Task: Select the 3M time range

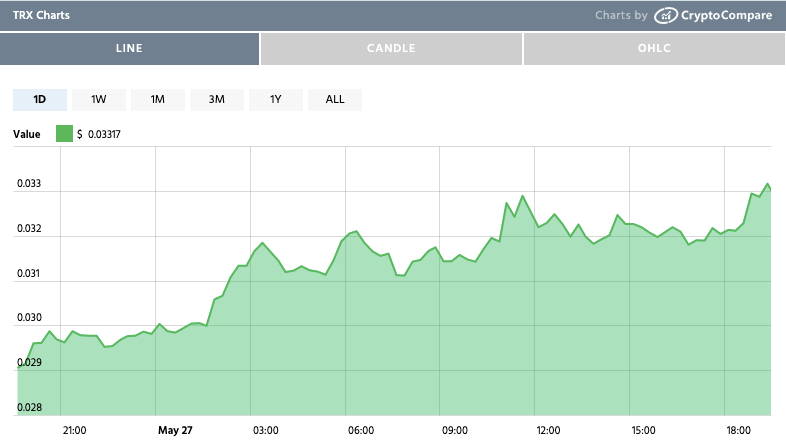Action: (x=217, y=99)
